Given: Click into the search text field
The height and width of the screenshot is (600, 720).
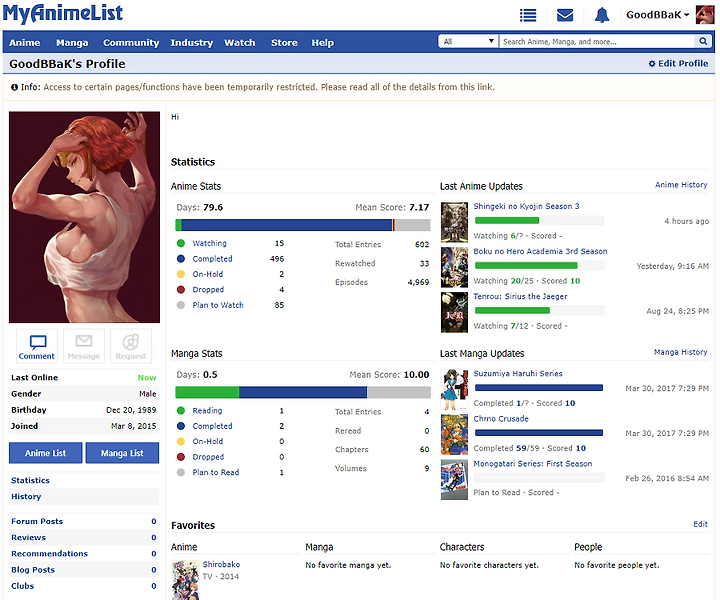Looking at the screenshot, I should pyautogui.click(x=597, y=41).
